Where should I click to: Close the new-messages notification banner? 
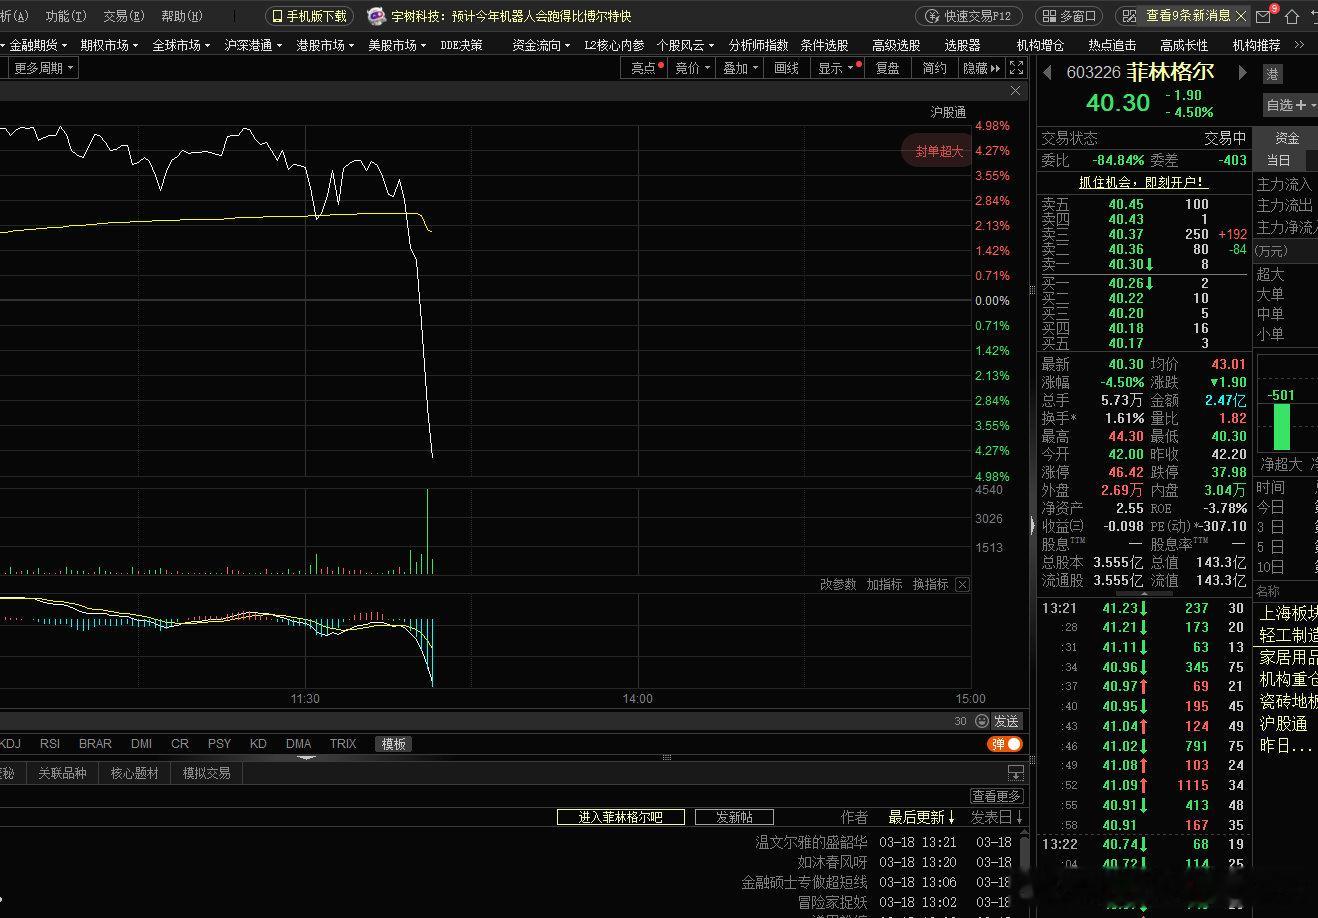(x=1241, y=16)
